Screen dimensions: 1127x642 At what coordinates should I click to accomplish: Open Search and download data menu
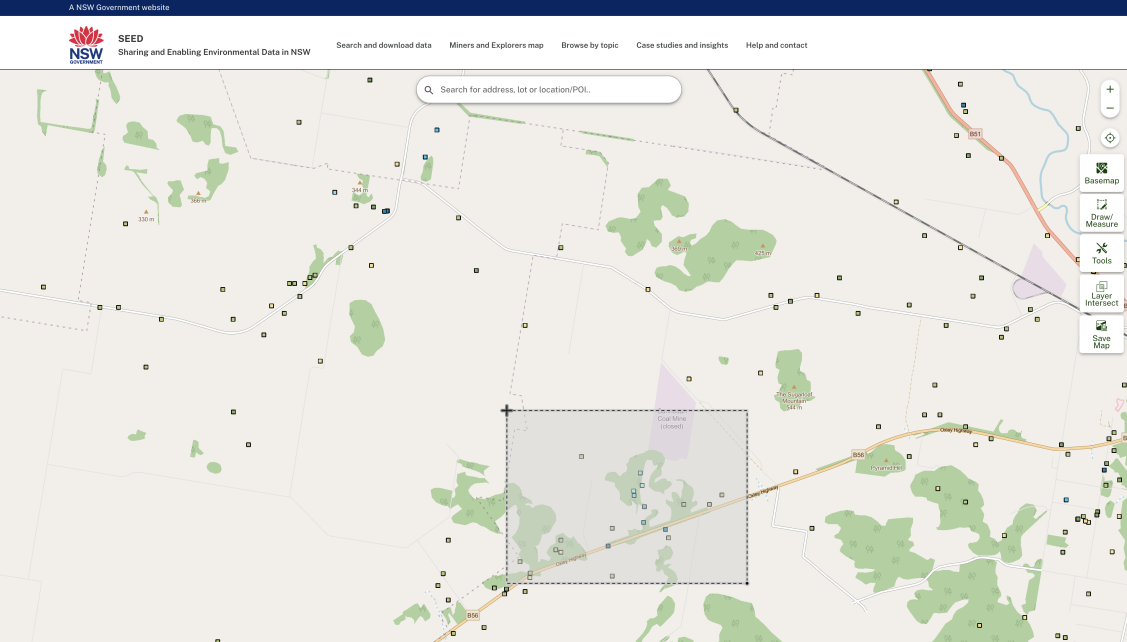click(x=384, y=45)
